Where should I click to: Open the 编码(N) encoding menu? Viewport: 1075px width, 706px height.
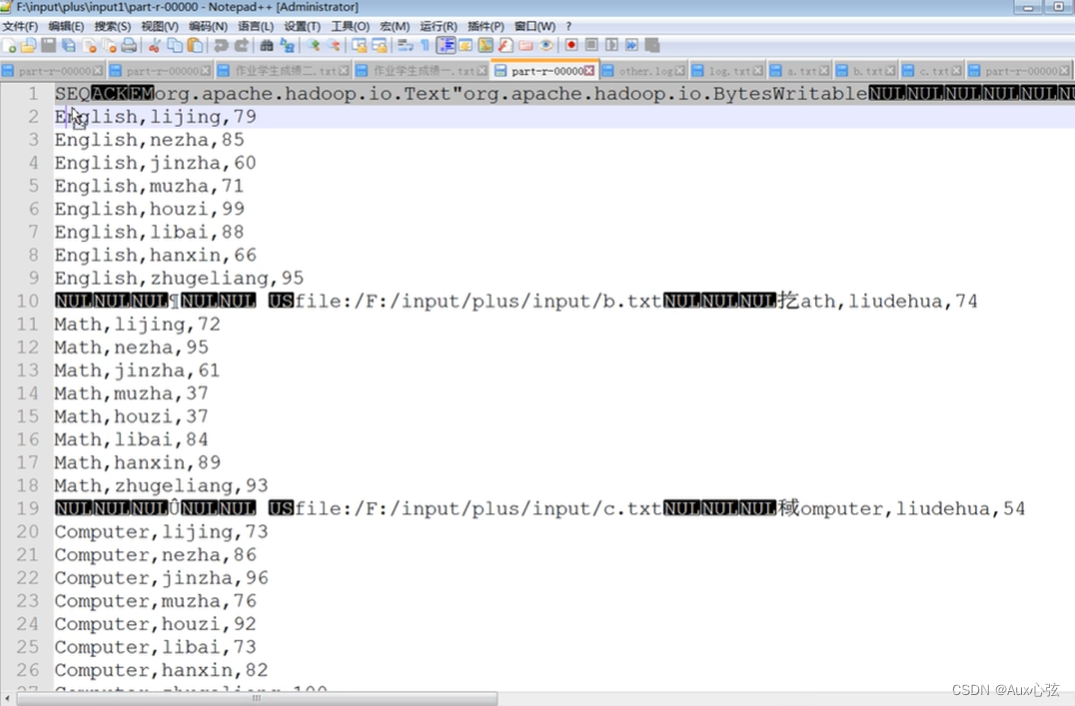[207, 26]
